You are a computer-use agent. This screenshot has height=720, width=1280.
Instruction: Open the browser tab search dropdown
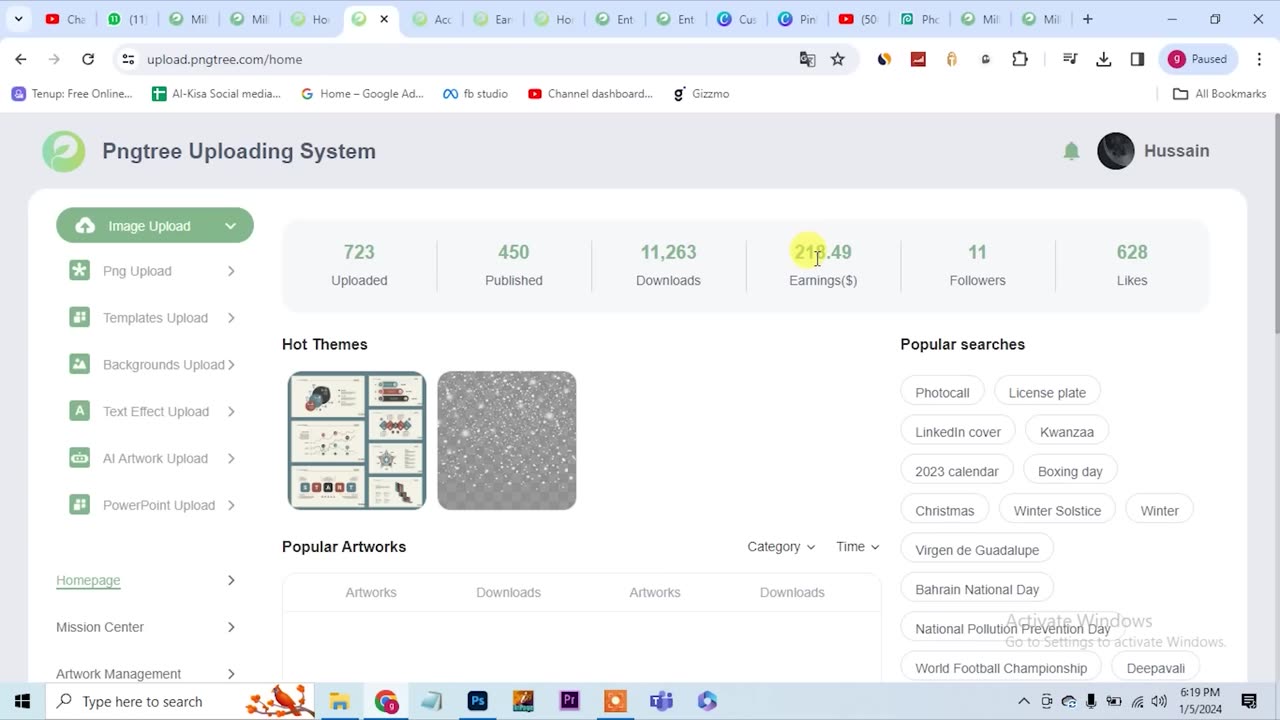pos(18,19)
